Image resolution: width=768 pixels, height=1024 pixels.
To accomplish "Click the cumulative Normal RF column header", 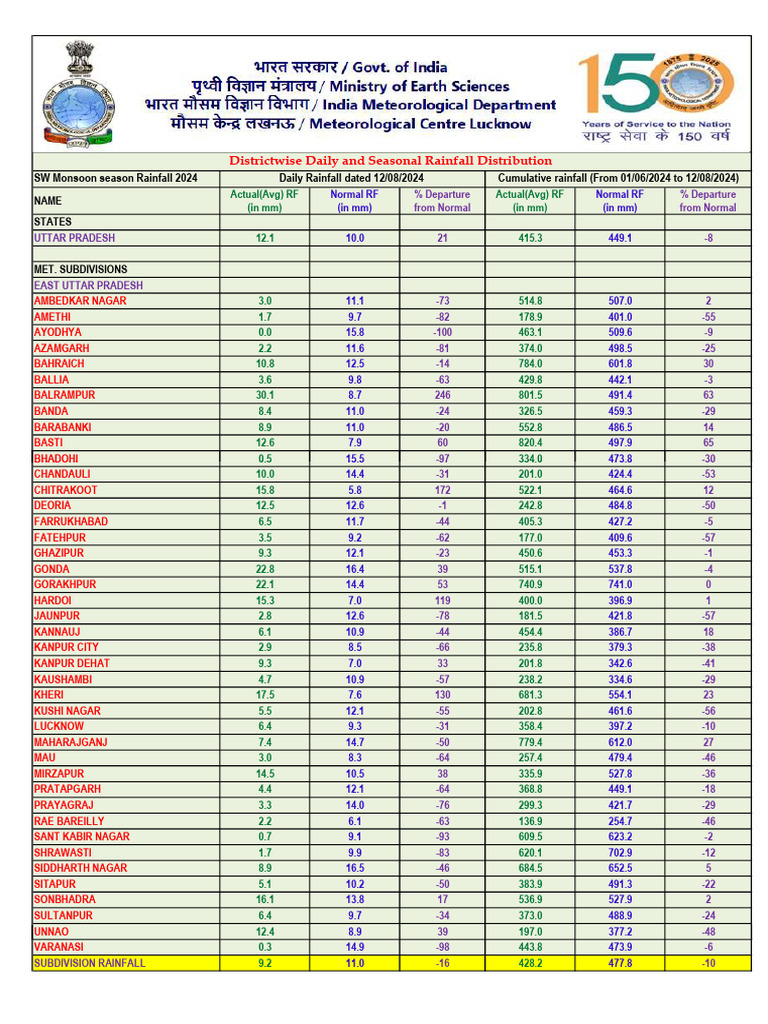I will click(x=620, y=201).
